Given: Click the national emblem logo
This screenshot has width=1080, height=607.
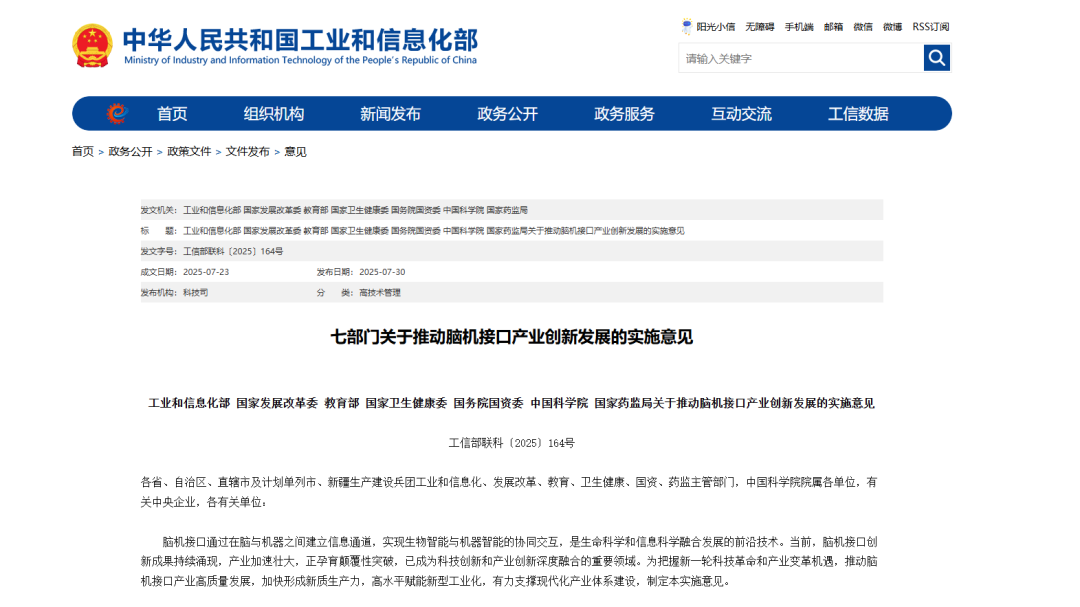Looking at the screenshot, I should coord(92,45).
